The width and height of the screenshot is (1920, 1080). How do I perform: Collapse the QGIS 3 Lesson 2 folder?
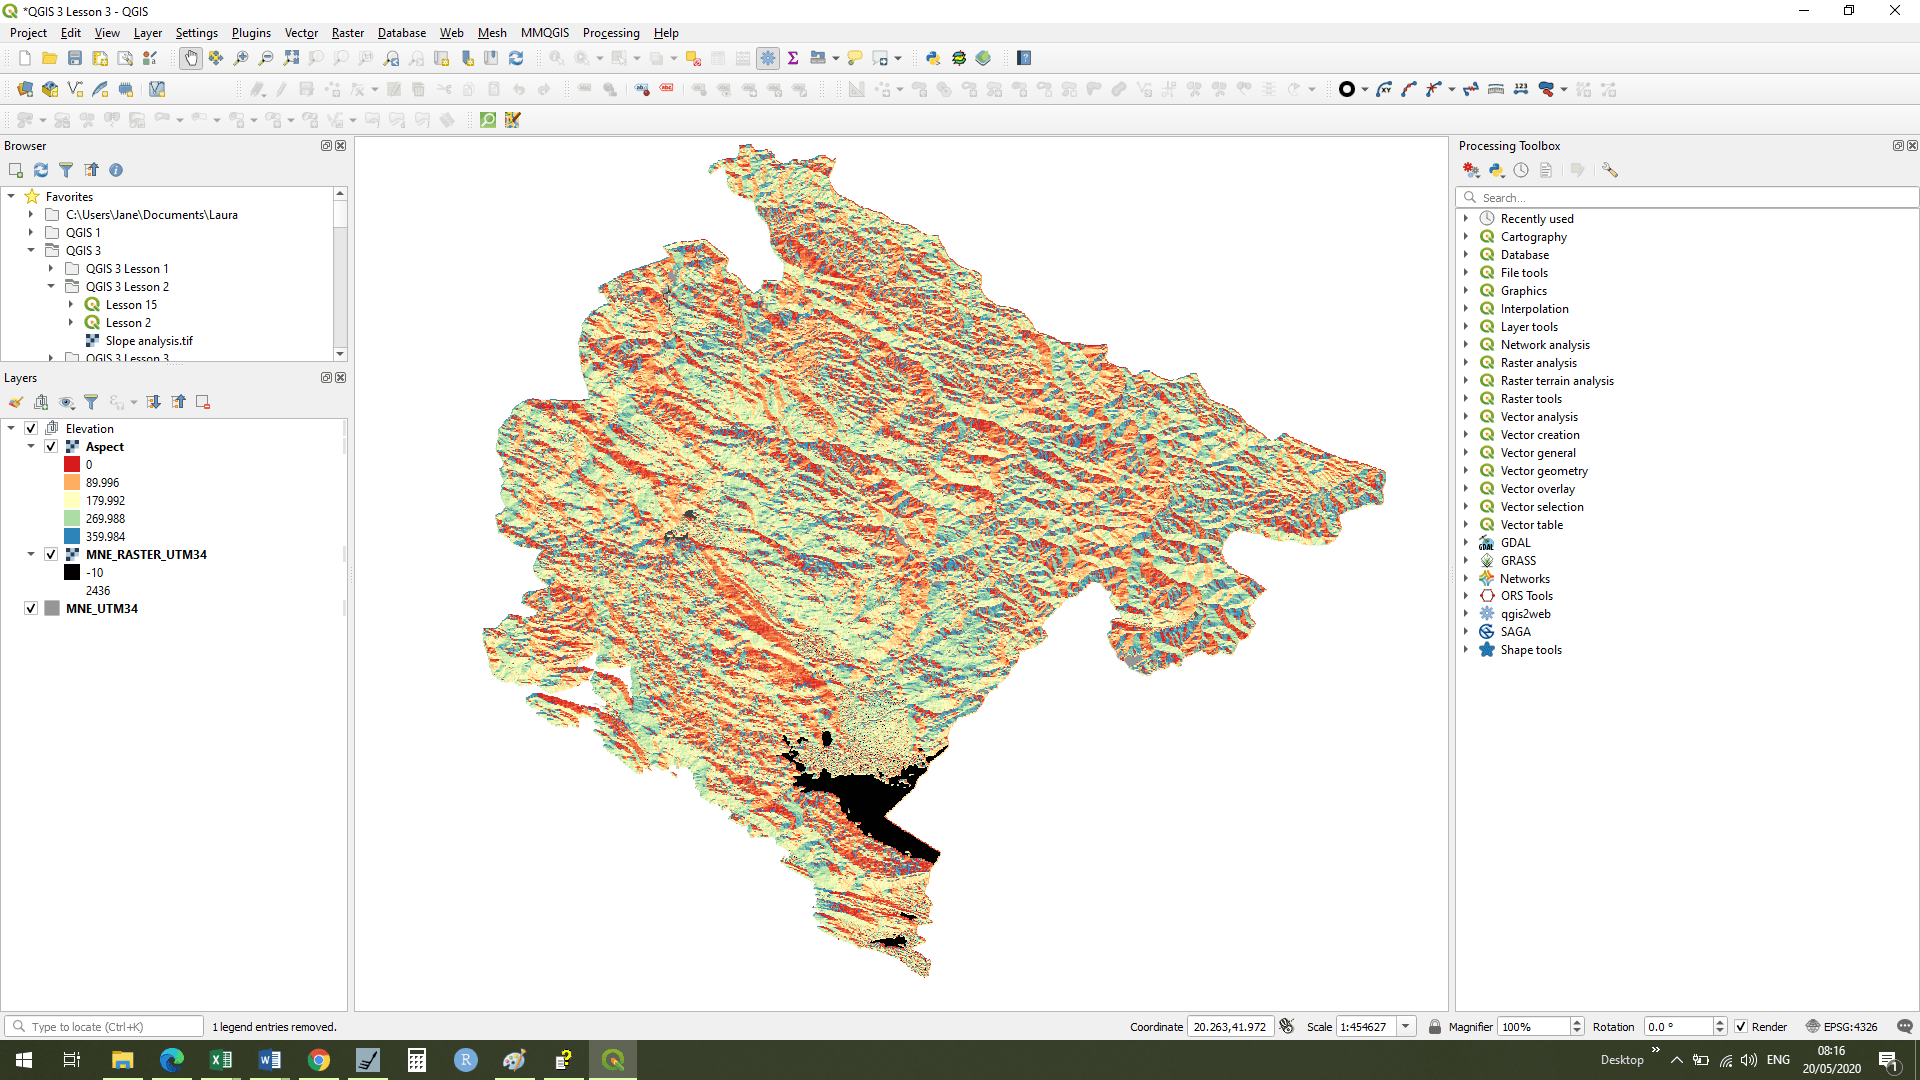[x=51, y=286]
